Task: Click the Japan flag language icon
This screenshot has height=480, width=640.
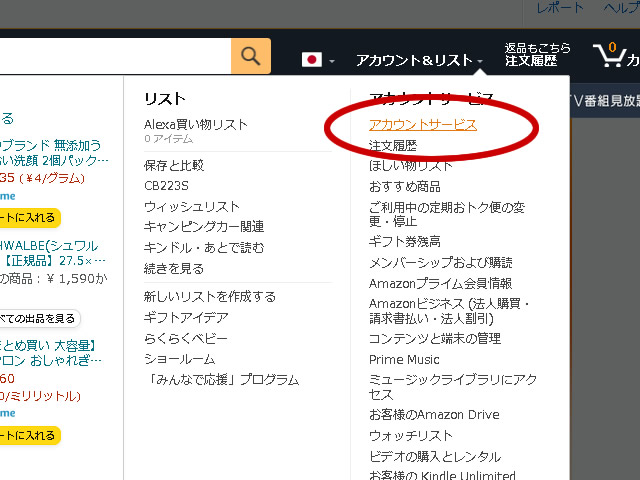Action: click(312, 60)
